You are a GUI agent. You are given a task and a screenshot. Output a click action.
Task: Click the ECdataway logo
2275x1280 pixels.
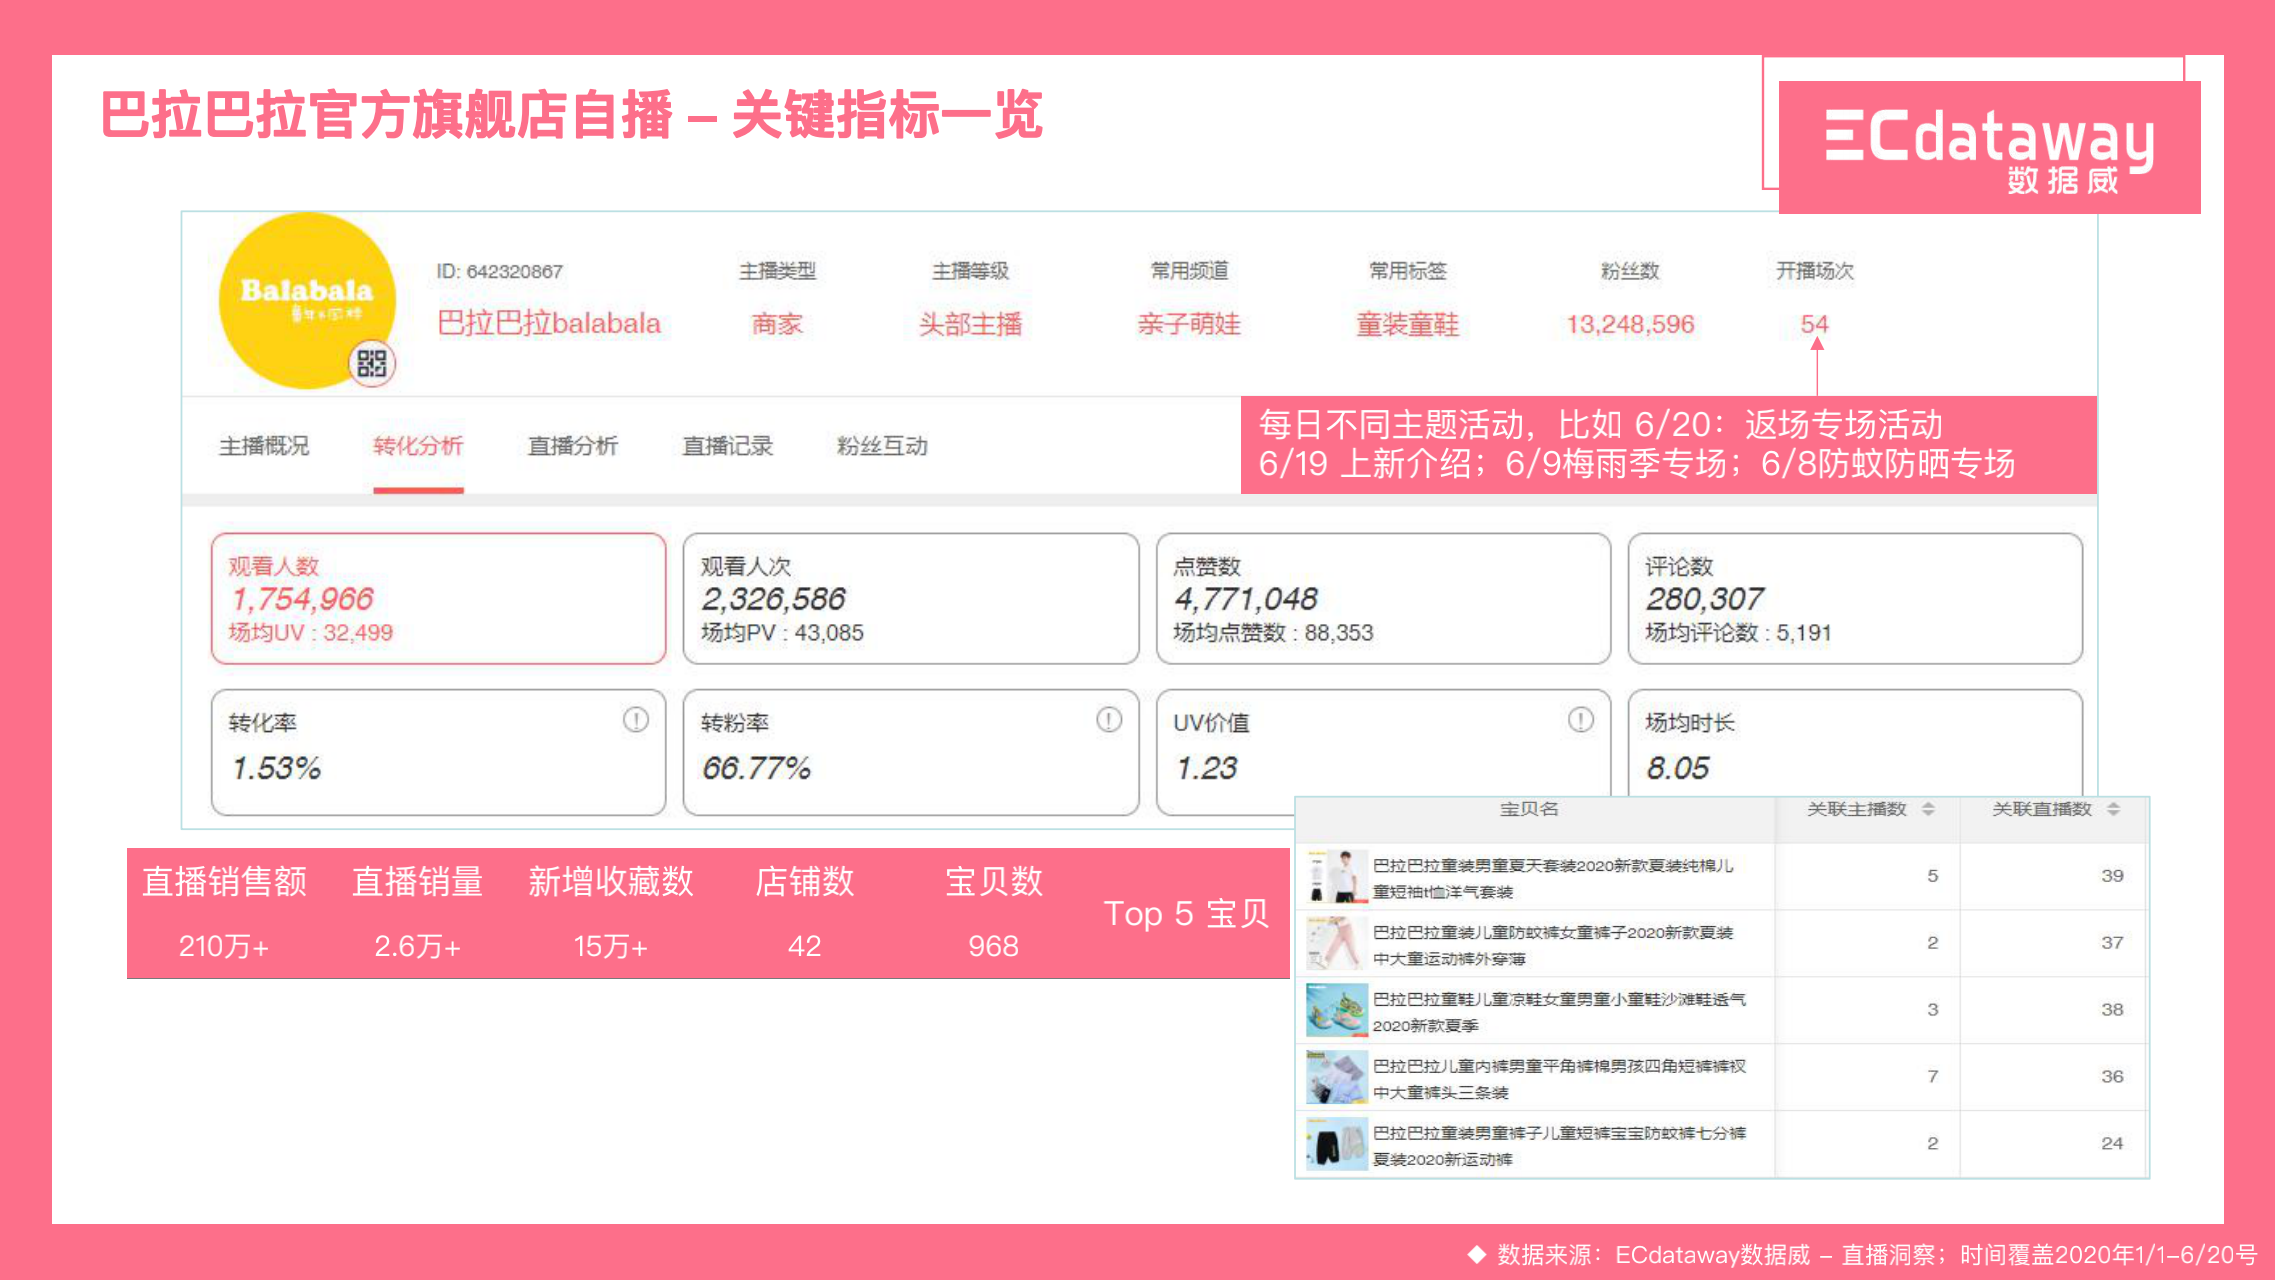tap(1988, 147)
